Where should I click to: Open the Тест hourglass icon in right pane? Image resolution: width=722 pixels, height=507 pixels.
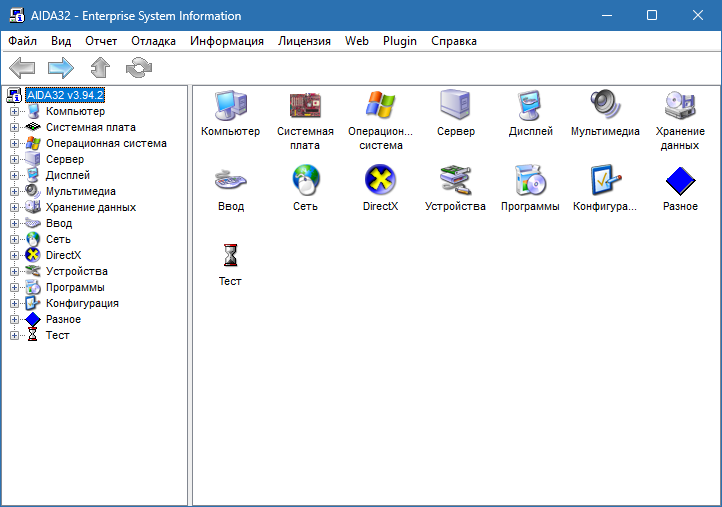tap(230, 255)
